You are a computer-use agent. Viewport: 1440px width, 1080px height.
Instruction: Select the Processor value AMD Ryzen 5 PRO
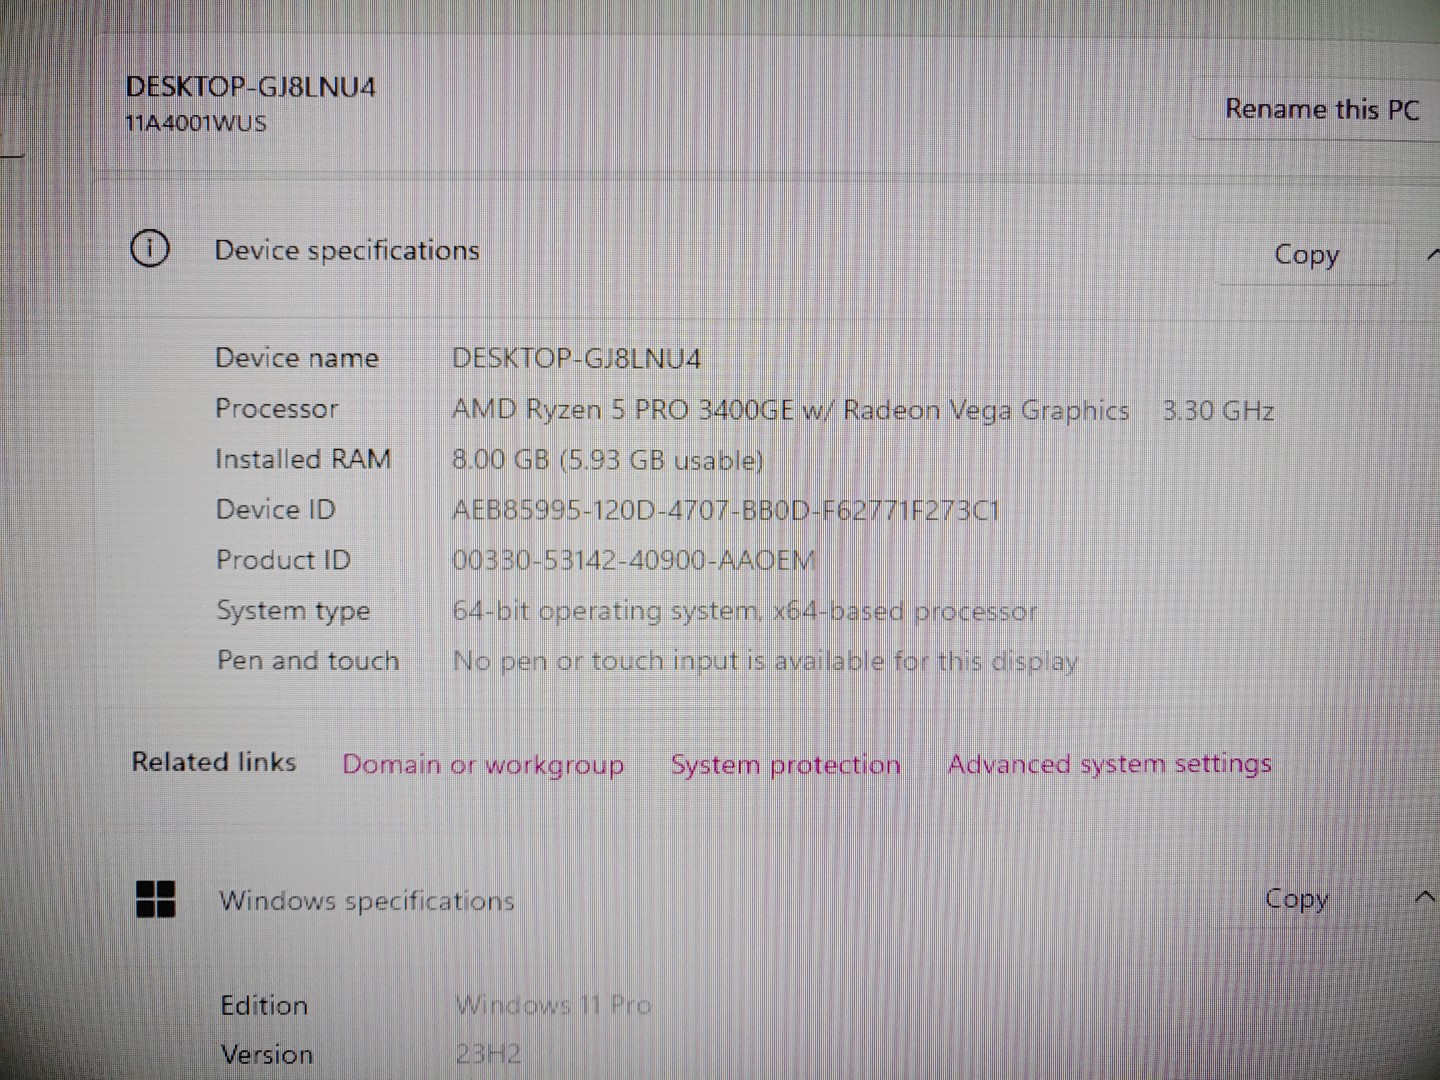[790, 410]
